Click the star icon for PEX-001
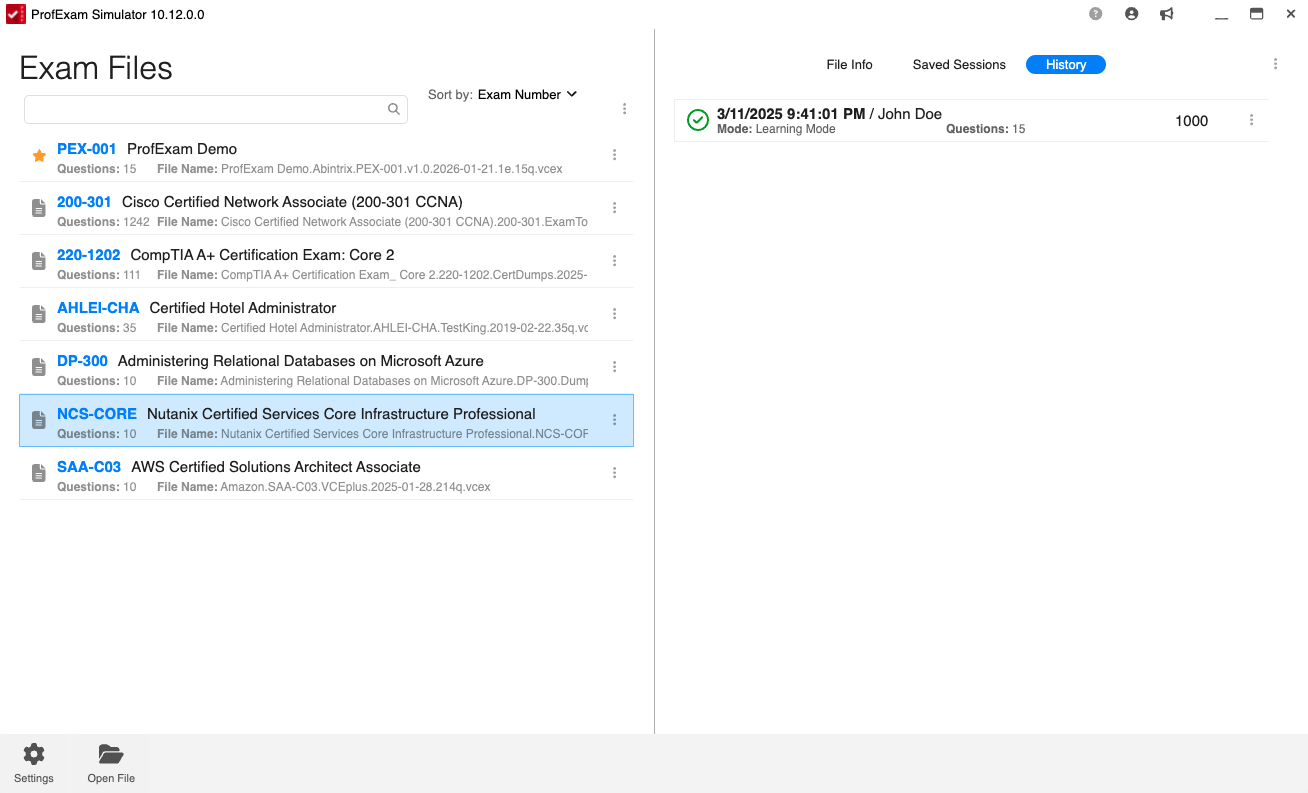 tap(39, 156)
